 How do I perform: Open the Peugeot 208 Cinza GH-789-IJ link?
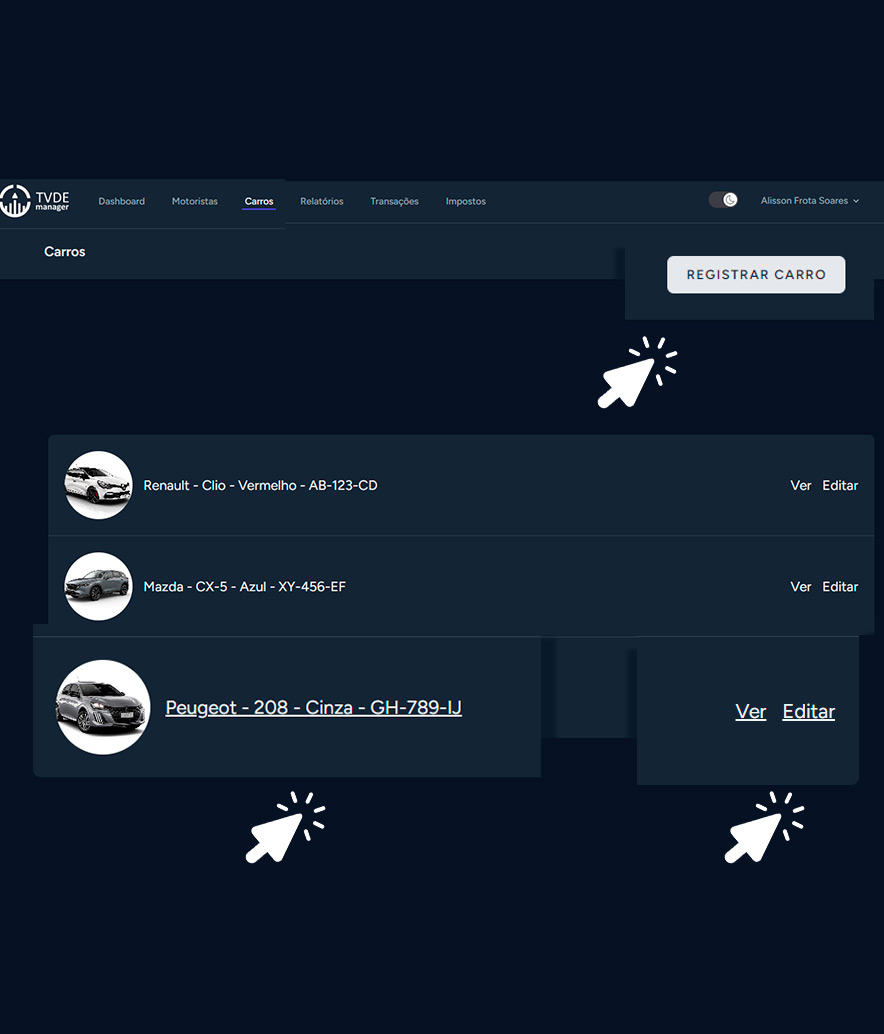[313, 708]
